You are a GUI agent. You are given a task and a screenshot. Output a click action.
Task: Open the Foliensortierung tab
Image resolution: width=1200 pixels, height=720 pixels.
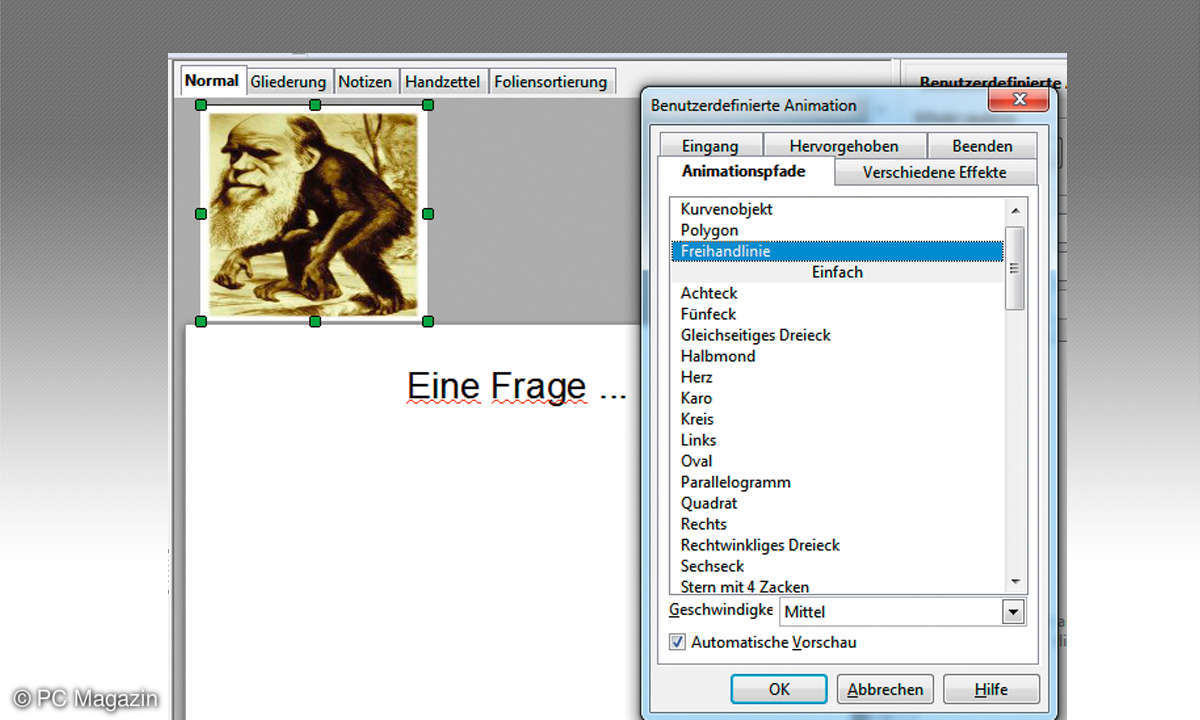551,82
